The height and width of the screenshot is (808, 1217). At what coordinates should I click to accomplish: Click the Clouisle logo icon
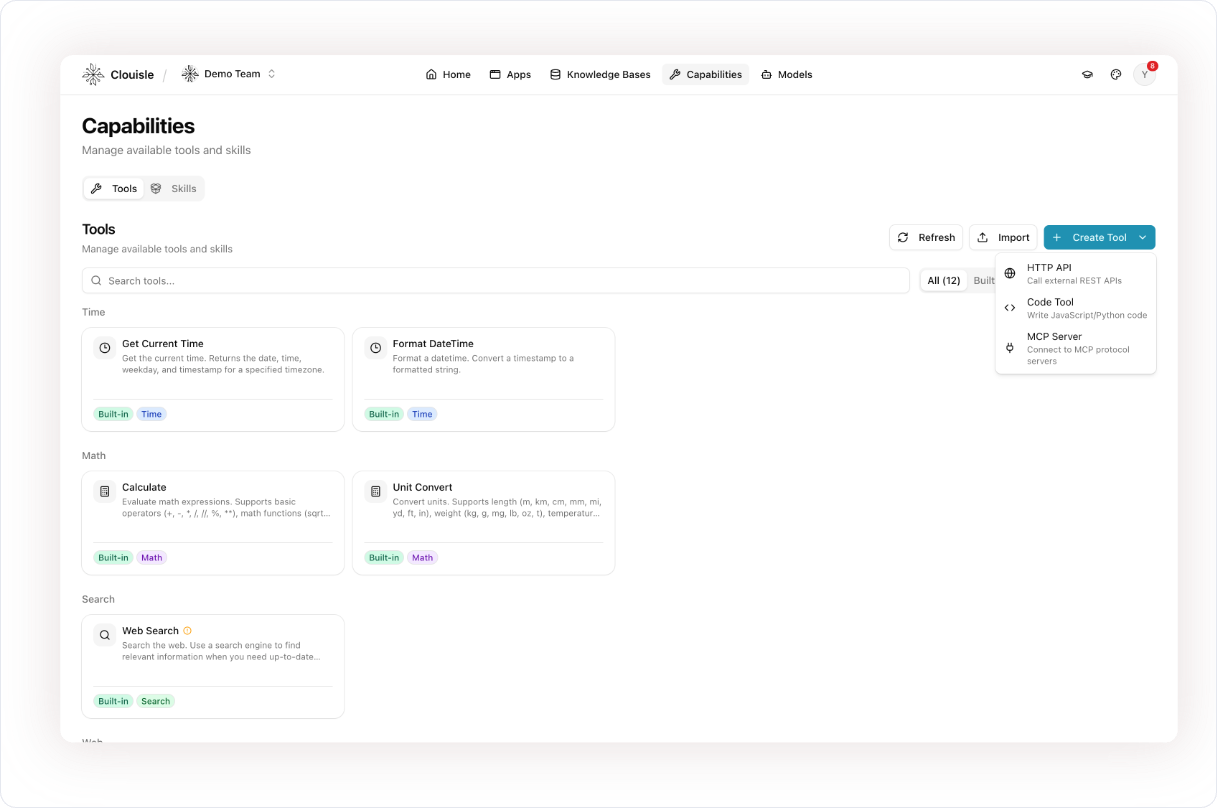click(x=93, y=74)
